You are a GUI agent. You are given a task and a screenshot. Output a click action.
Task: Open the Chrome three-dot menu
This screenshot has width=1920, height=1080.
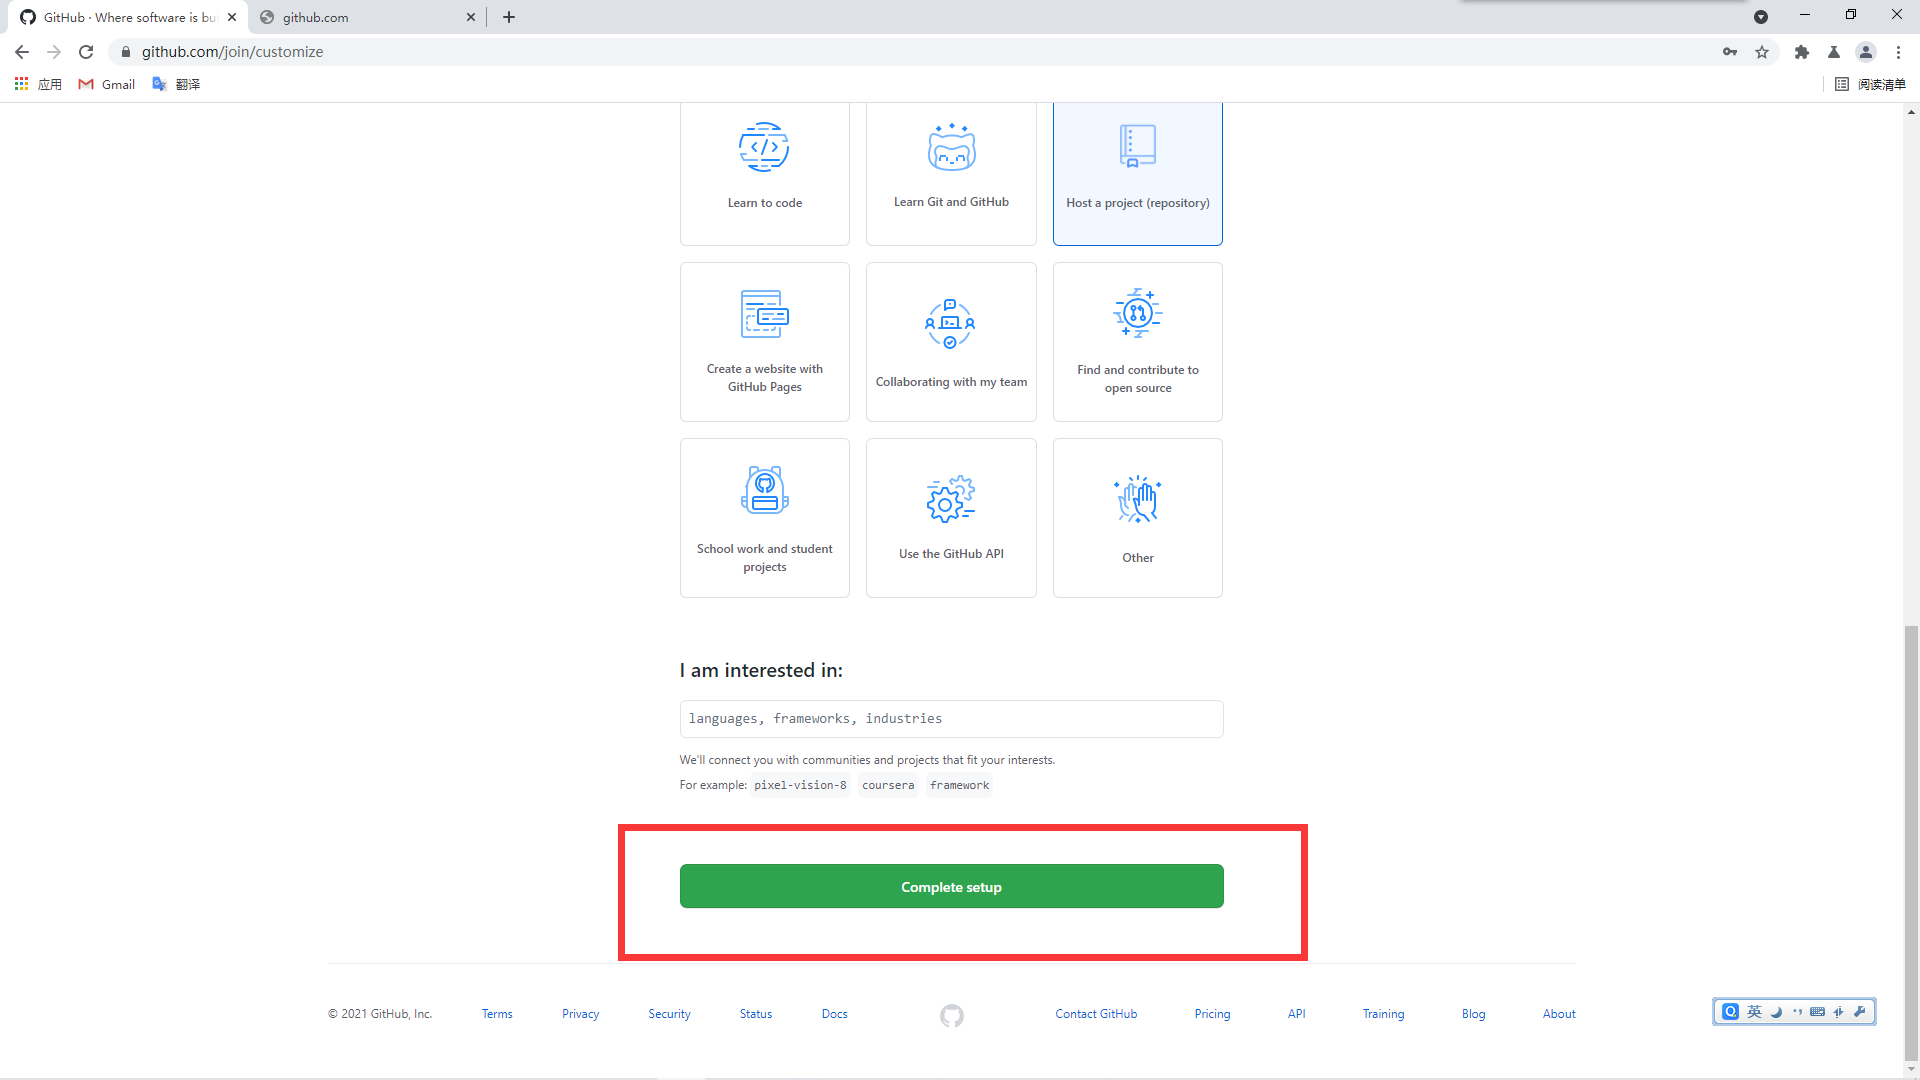pos(1898,52)
